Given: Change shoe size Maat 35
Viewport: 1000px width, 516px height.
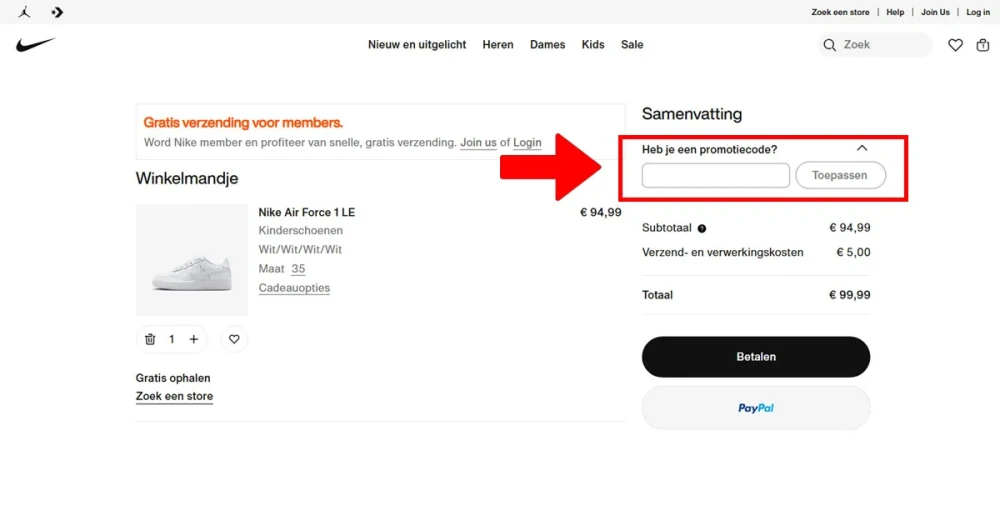Looking at the screenshot, I should (x=298, y=269).
